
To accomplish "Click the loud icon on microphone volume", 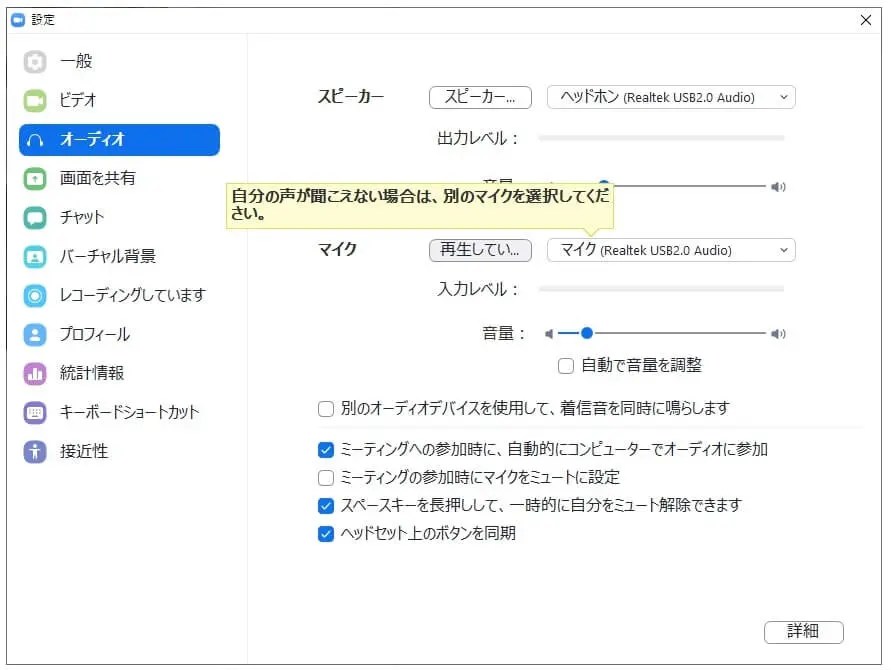I will click(778, 334).
